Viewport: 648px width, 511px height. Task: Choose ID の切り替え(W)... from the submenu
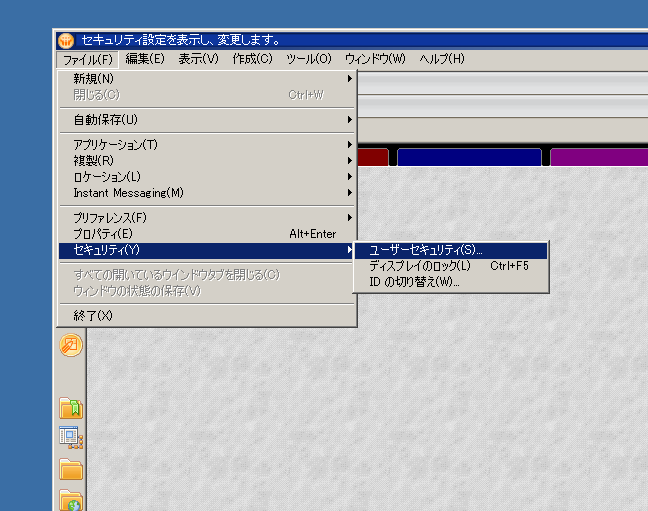coord(451,282)
